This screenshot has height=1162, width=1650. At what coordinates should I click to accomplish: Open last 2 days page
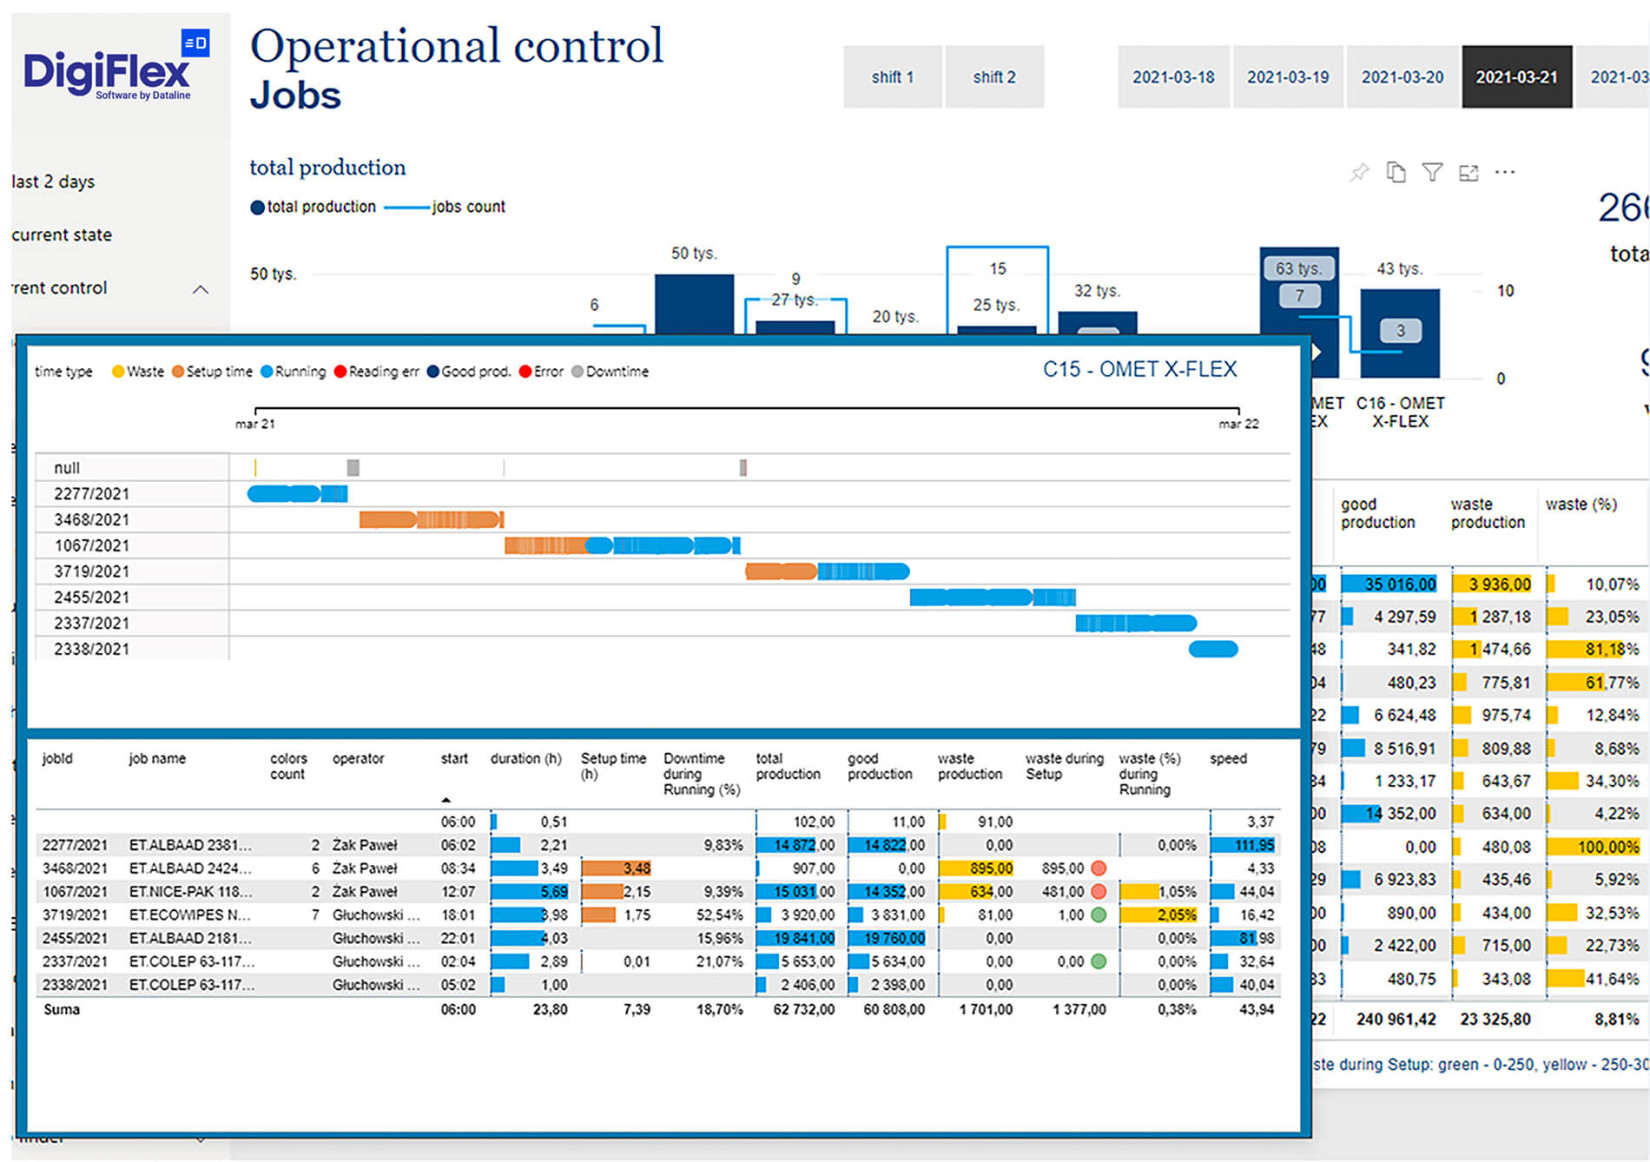pos(54,182)
